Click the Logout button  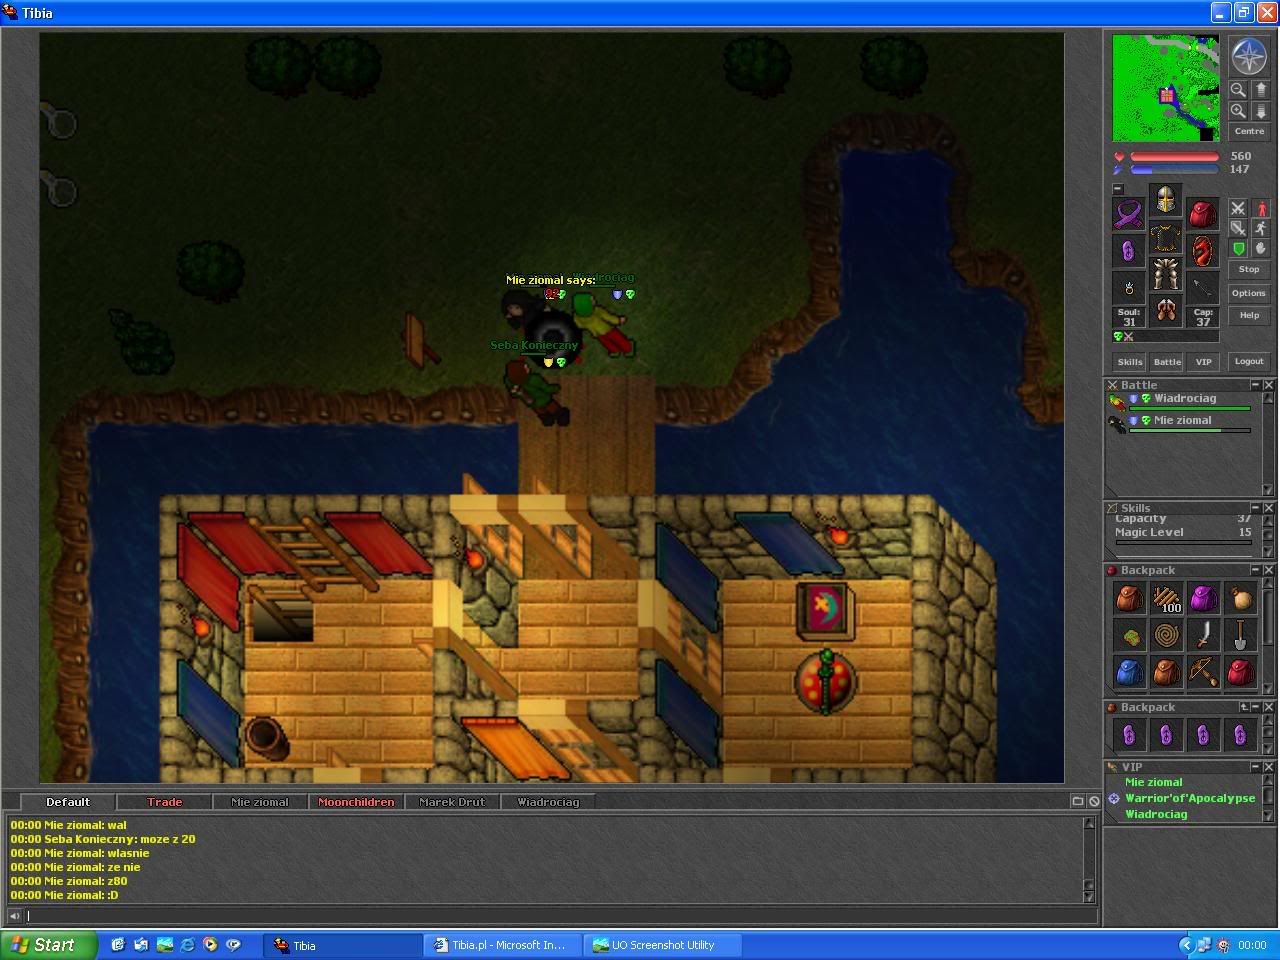pos(1249,362)
